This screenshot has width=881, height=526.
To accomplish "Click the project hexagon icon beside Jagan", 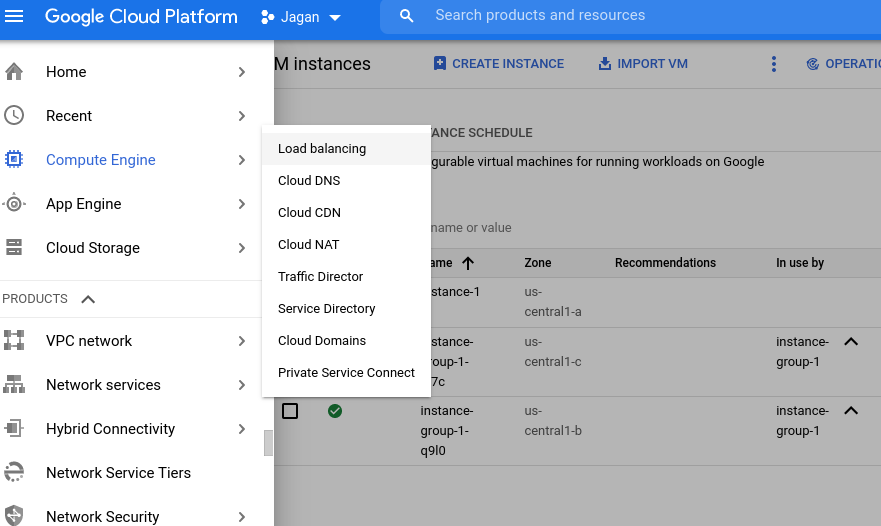I will [x=267, y=17].
